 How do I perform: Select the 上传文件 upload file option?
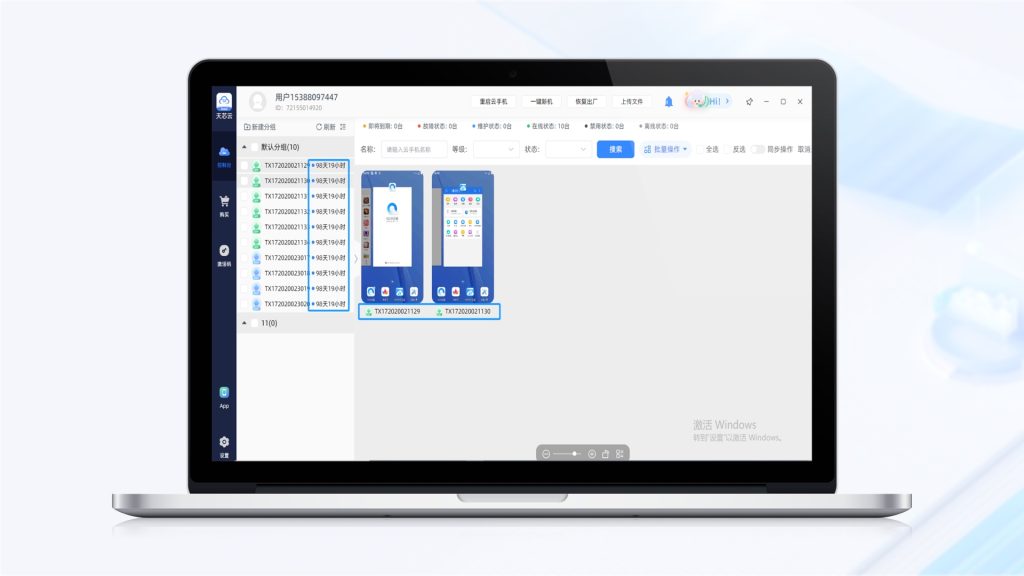point(631,101)
